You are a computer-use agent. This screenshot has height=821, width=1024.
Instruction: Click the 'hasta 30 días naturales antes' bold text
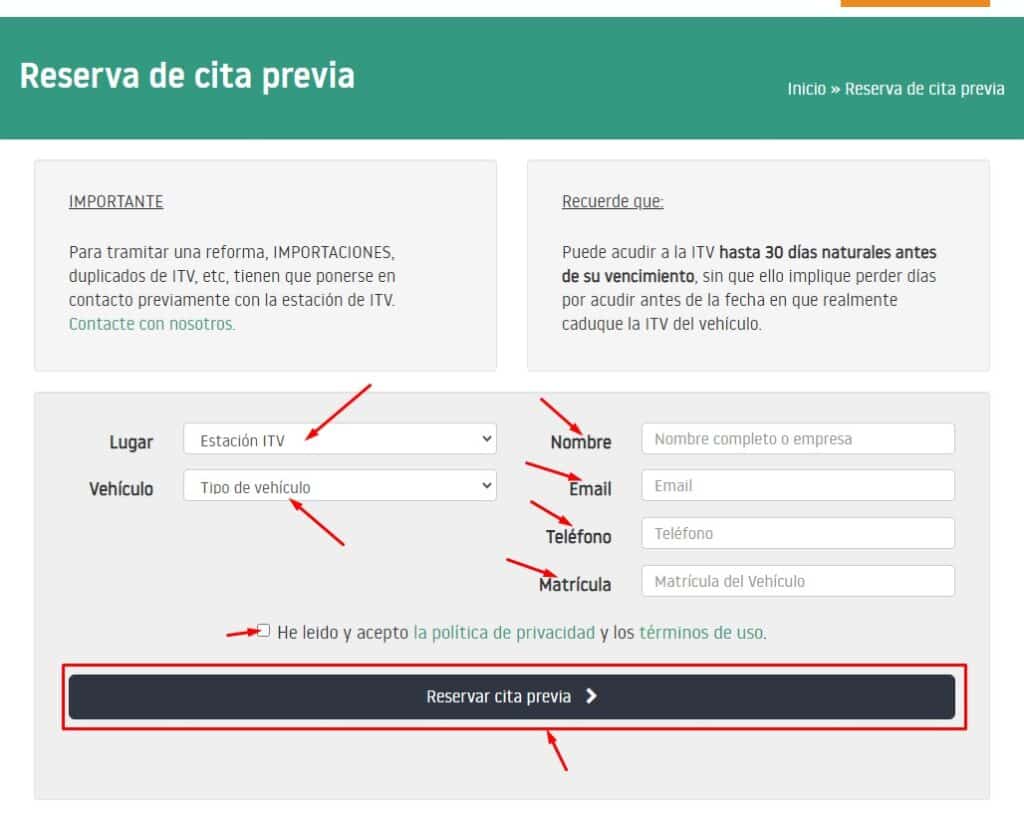tap(827, 252)
